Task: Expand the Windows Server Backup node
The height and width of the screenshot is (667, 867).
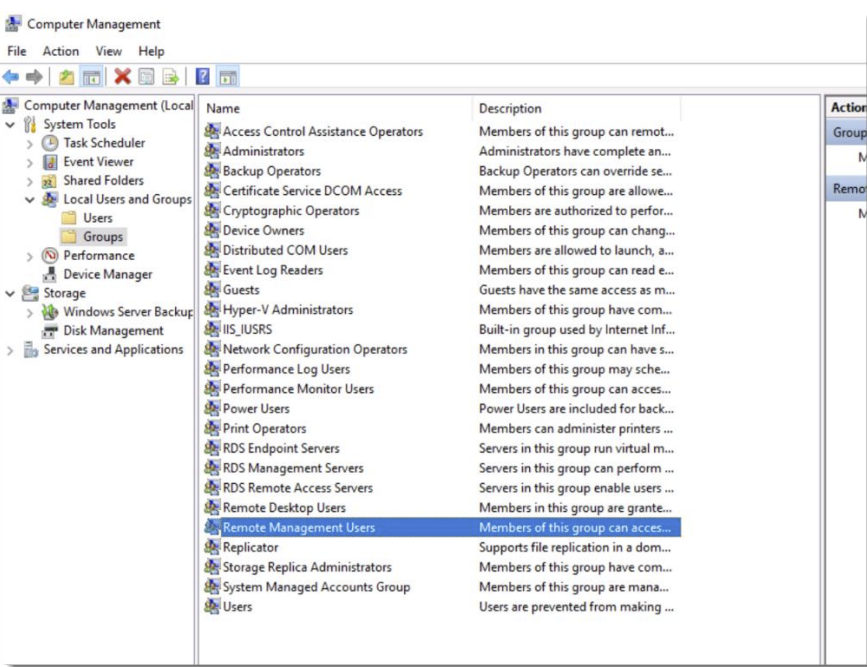Action: [30, 312]
